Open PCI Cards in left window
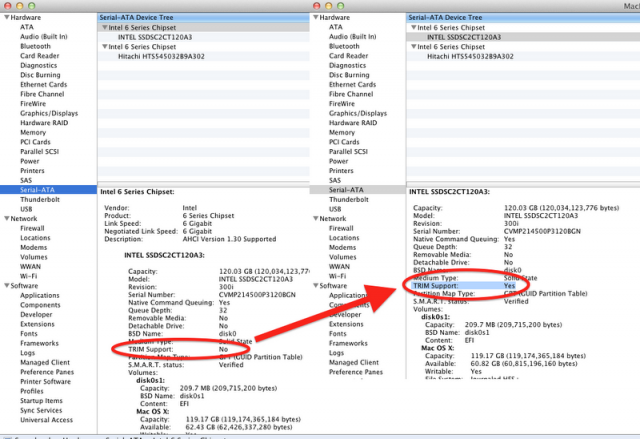The height and width of the screenshot is (439, 640). (36, 142)
